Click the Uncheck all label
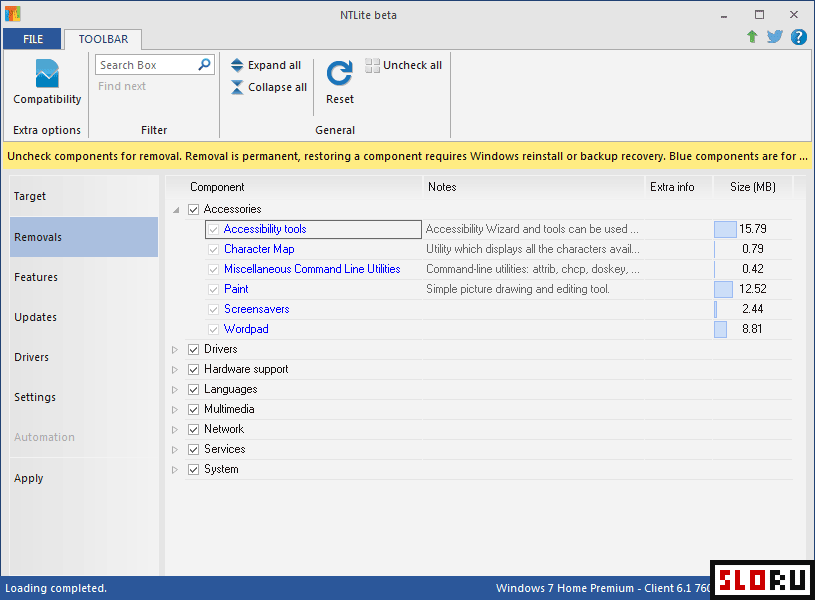 pos(412,65)
